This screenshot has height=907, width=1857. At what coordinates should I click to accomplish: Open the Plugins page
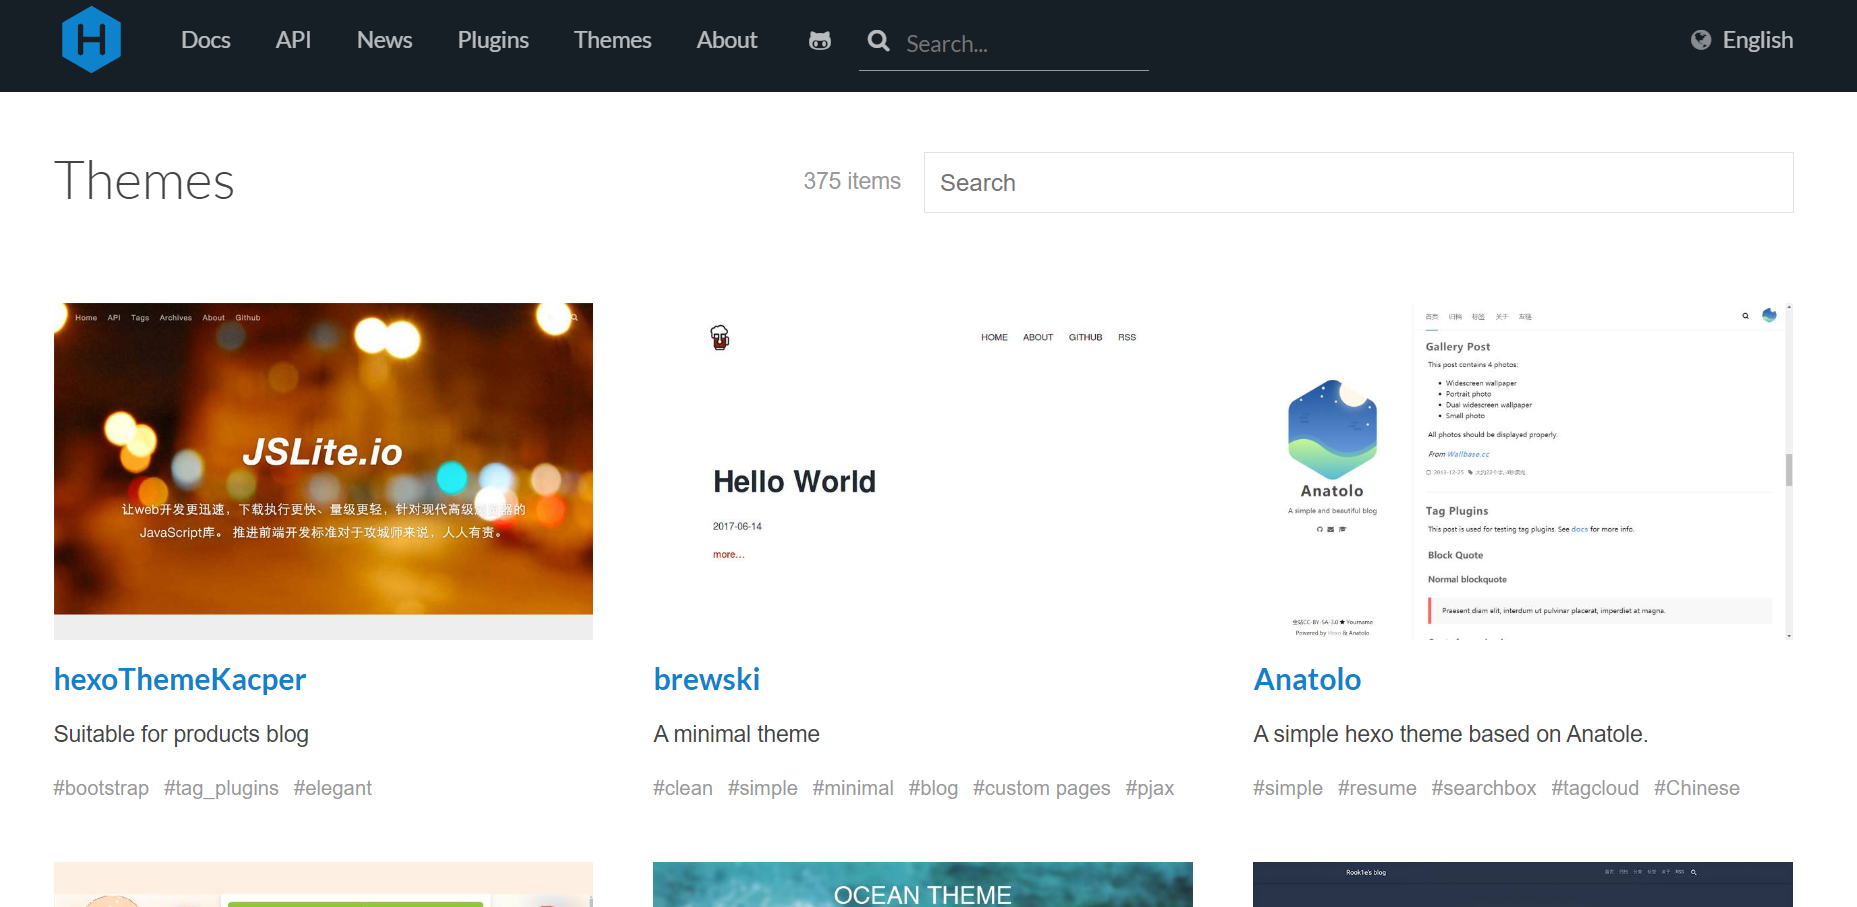tap(493, 40)
